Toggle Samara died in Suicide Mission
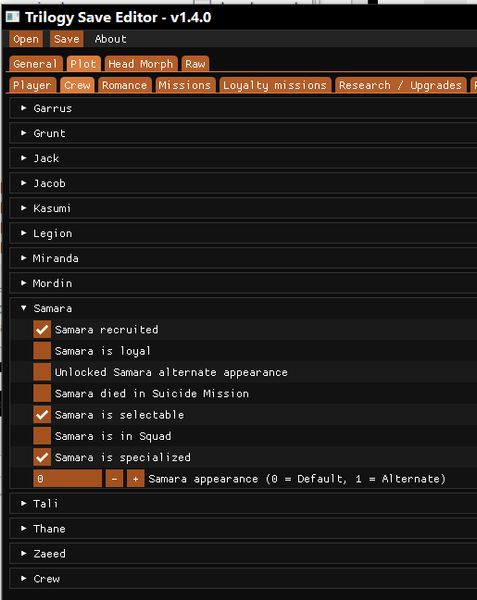Image resolution: width=477 pixels, height=600 pixels. point(42,393)
